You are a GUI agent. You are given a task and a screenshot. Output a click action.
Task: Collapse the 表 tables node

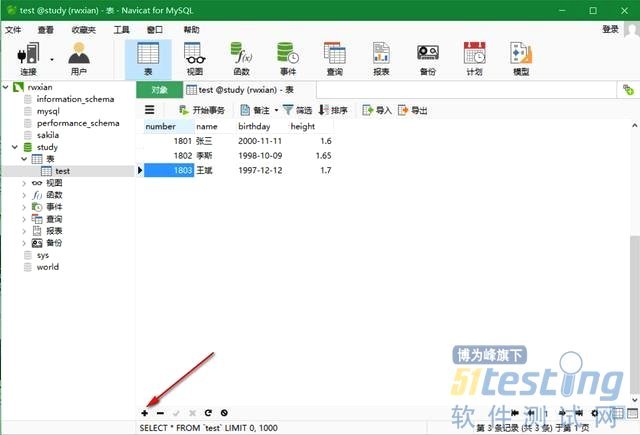[24, 159]
